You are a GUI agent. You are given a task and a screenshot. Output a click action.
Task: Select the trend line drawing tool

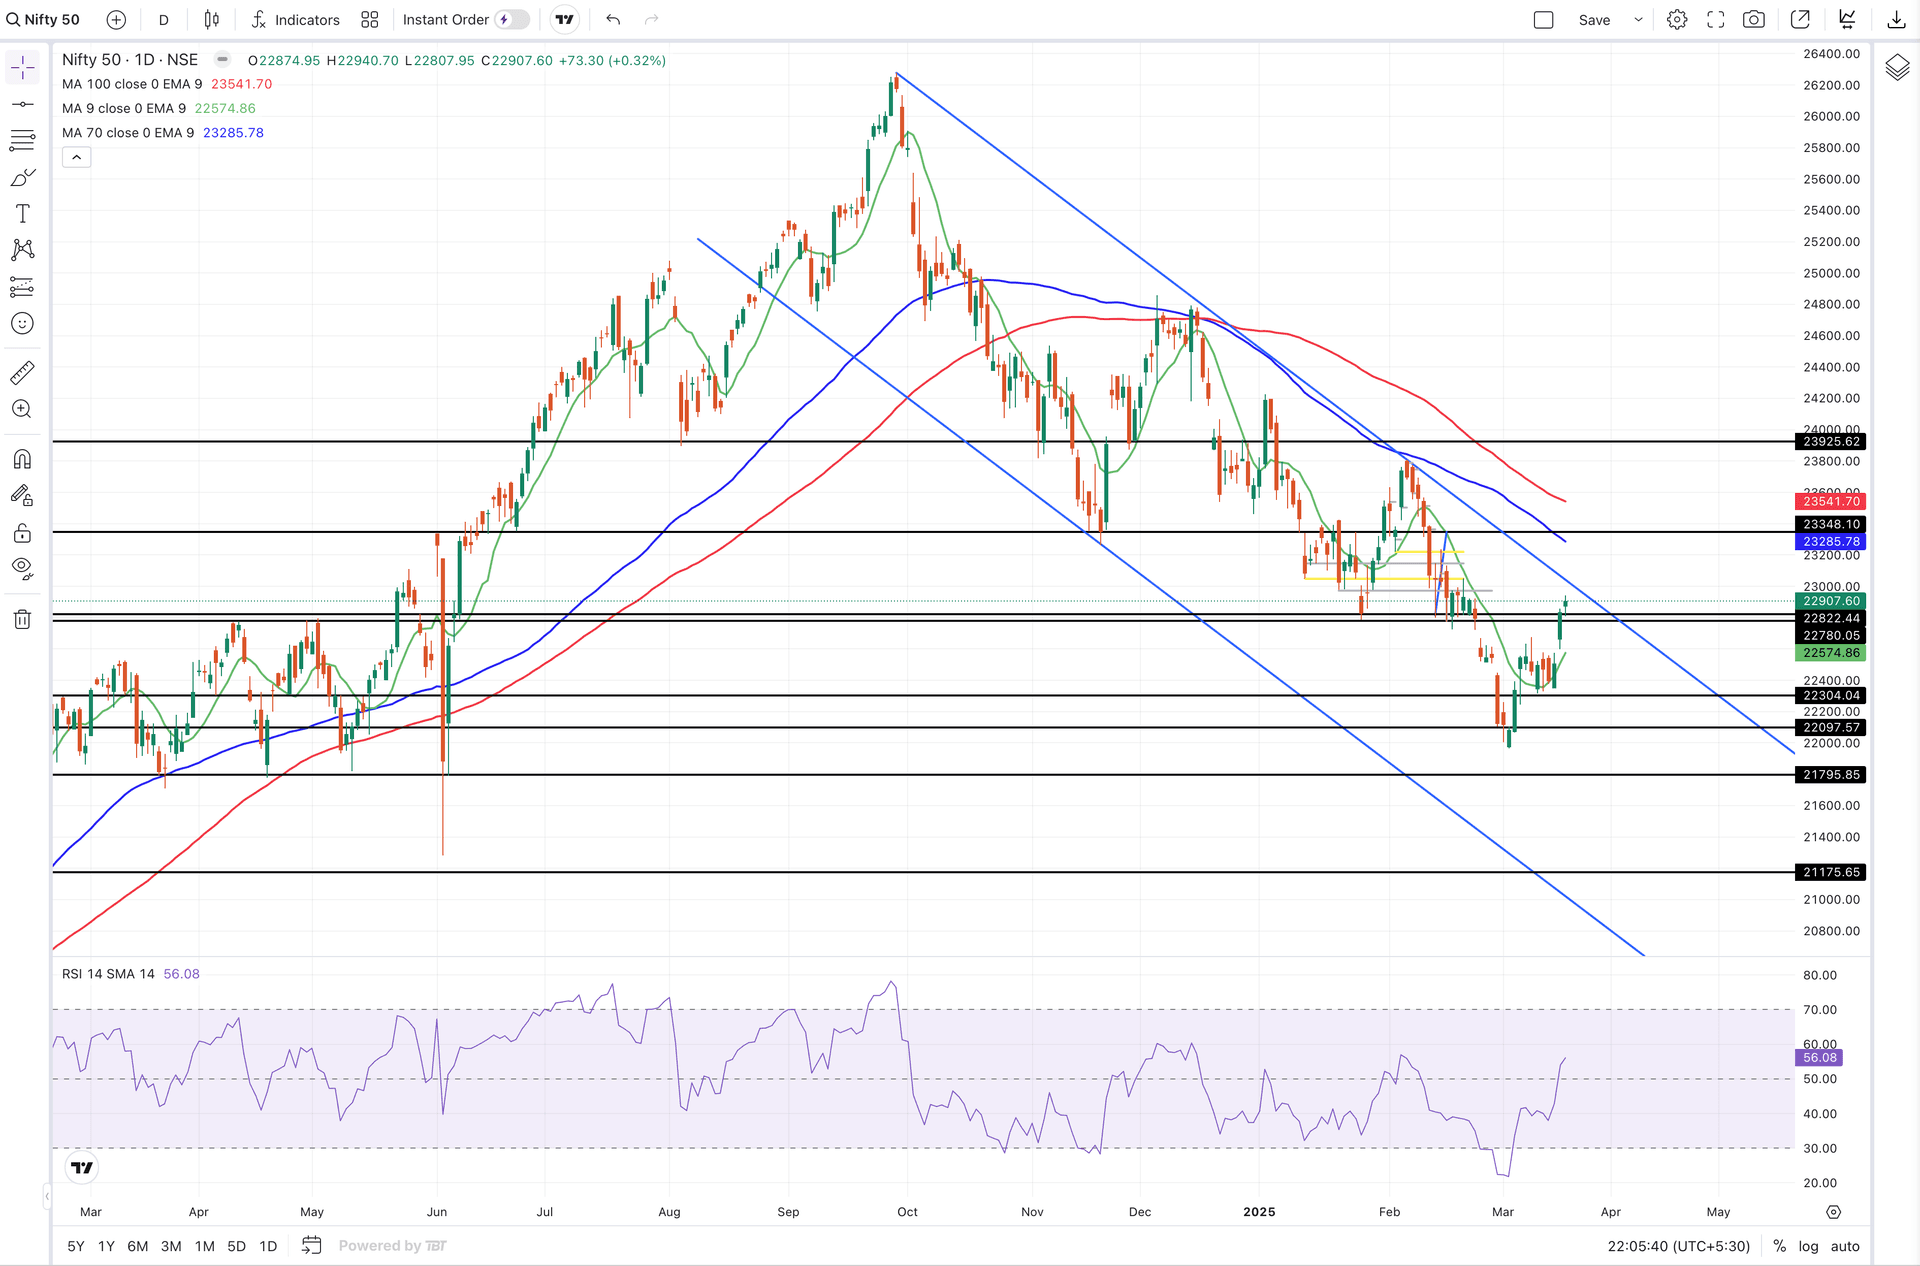(x=22, y=104)
